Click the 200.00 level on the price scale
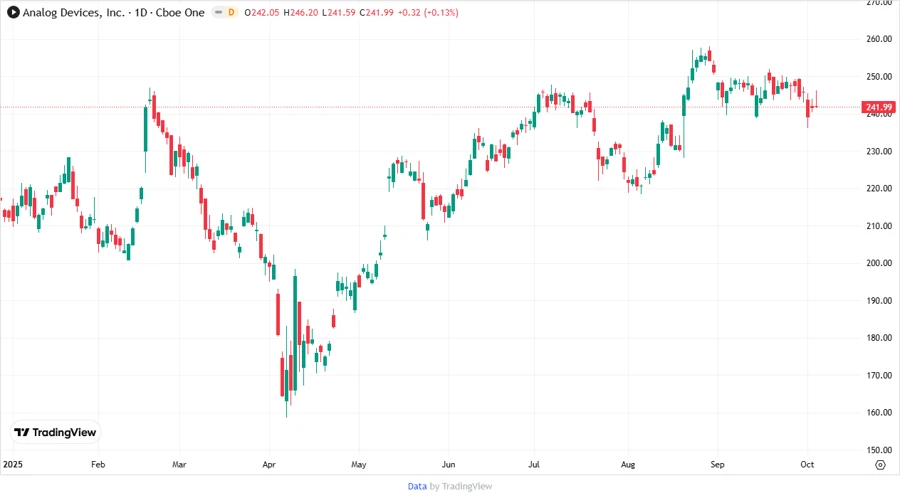The height and width of the screenshot is (498, 900). (879, 263)
